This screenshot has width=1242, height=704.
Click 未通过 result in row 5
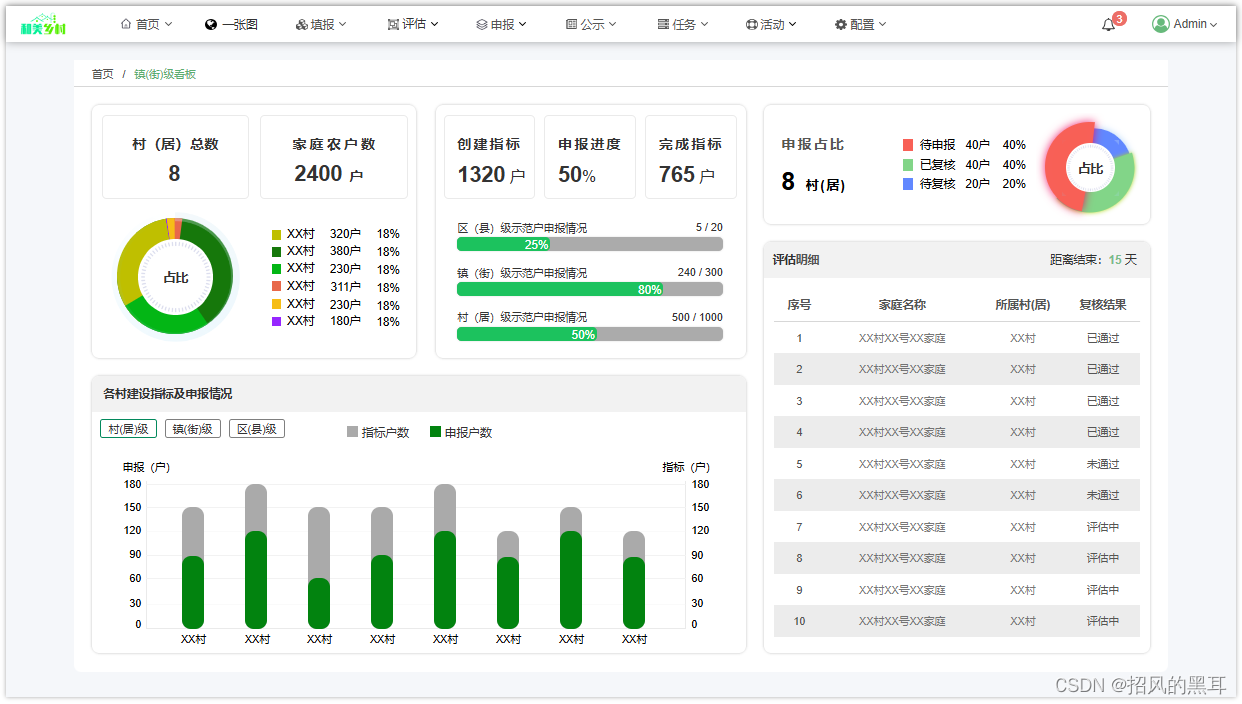(x=1103, y=464)
